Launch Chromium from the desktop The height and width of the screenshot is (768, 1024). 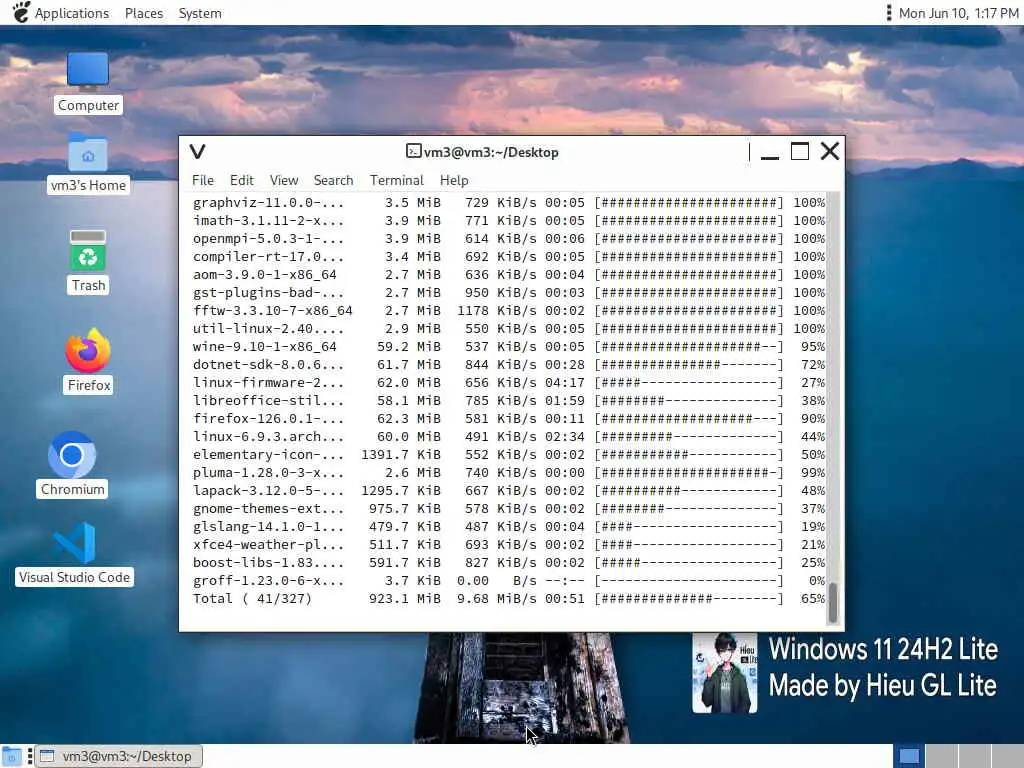72,464
